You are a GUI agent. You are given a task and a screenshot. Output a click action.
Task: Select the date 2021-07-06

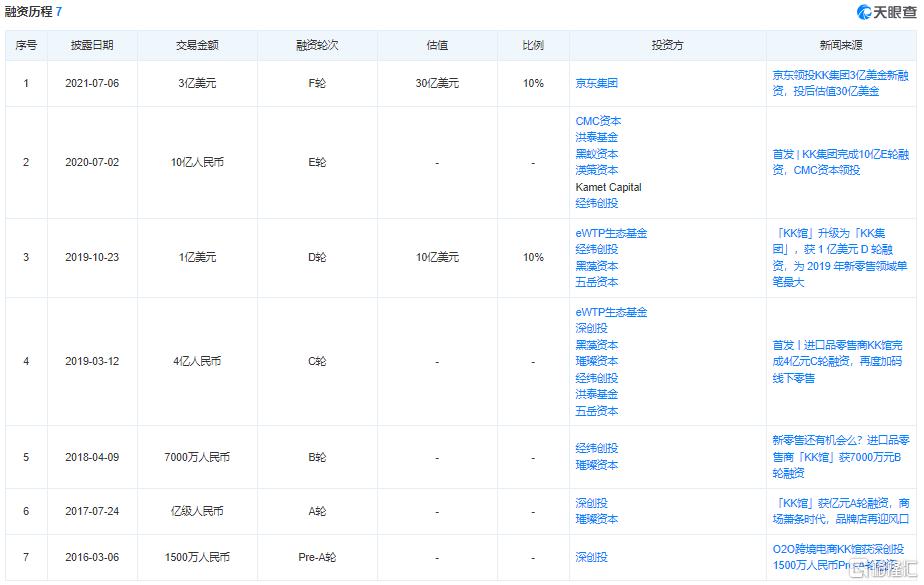pos(92,83)
